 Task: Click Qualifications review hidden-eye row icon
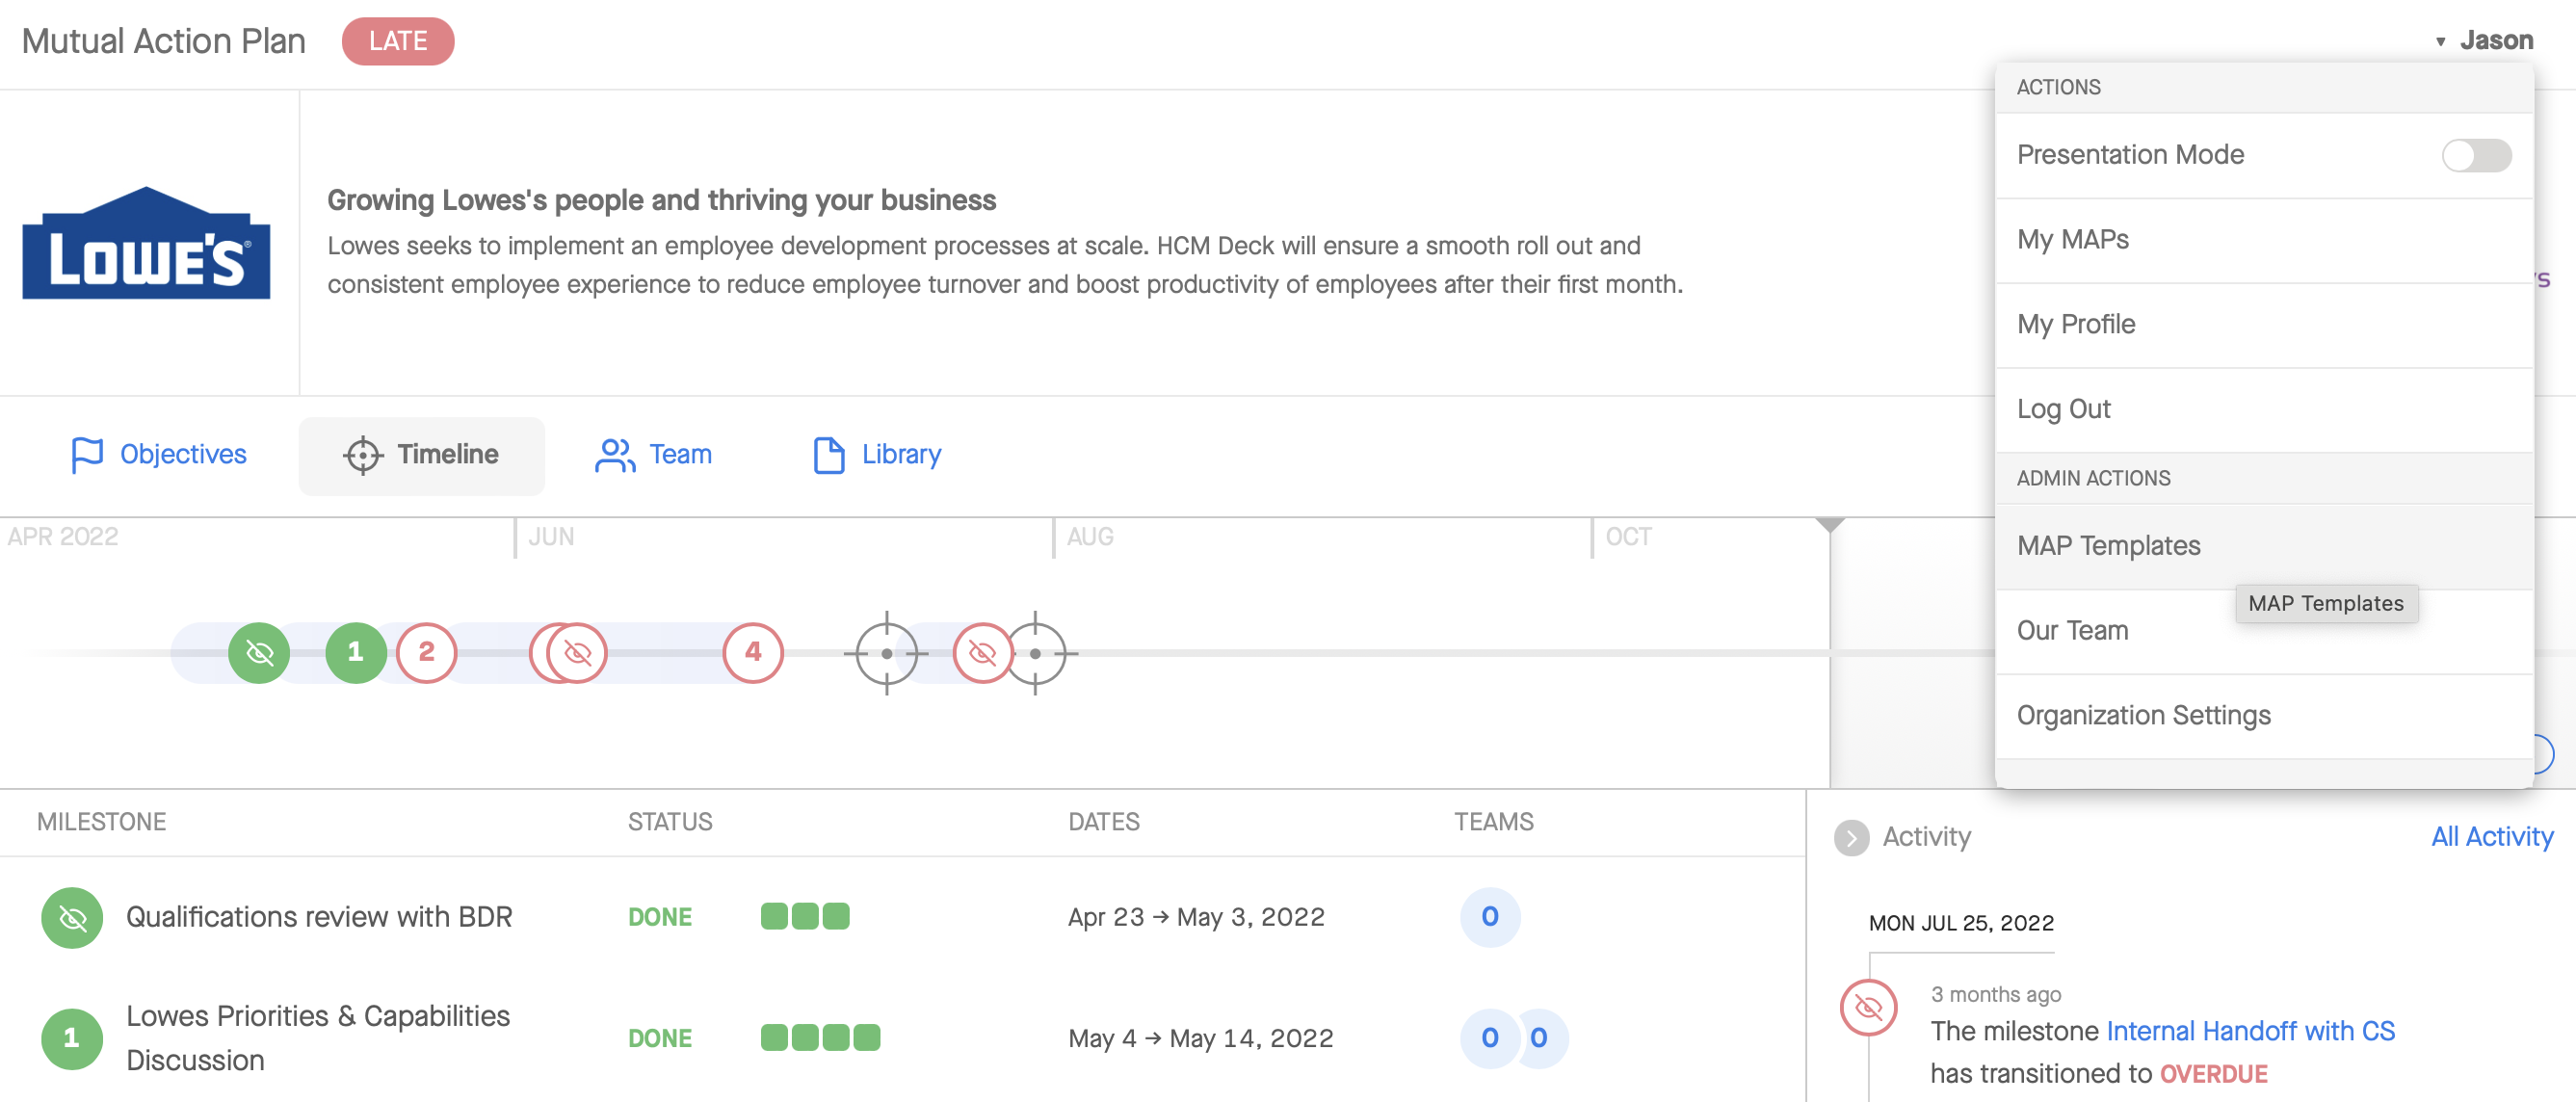tap(72, 917)
